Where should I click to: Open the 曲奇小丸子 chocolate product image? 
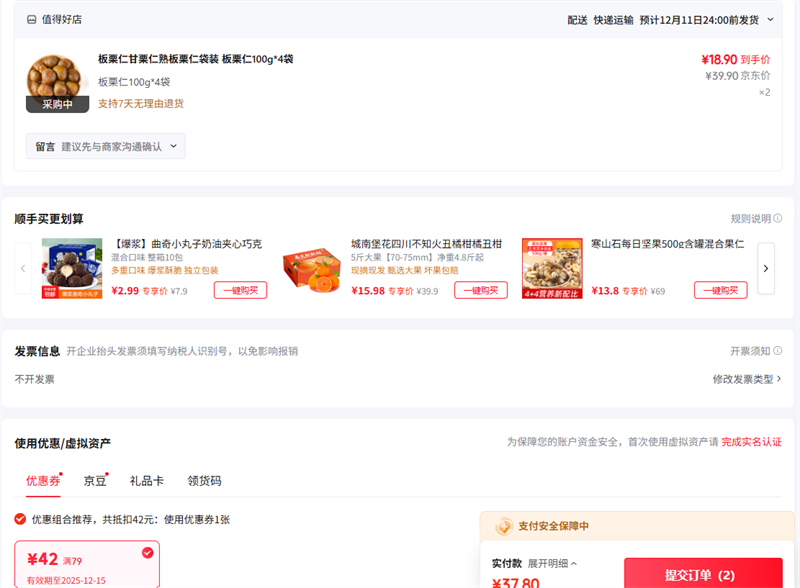pos(72,269)
